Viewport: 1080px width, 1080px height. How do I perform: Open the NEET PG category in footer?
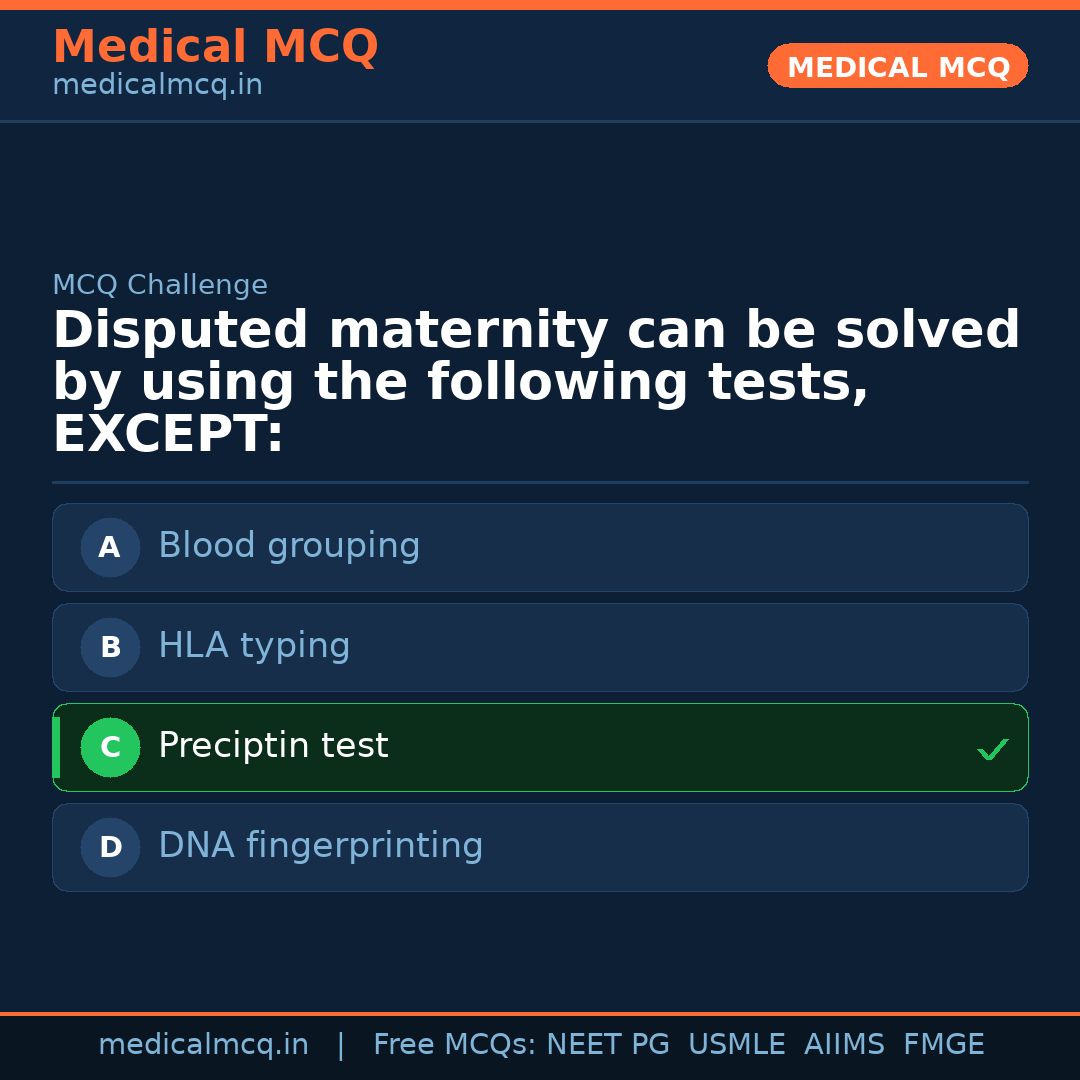[x=607, y=1043]
